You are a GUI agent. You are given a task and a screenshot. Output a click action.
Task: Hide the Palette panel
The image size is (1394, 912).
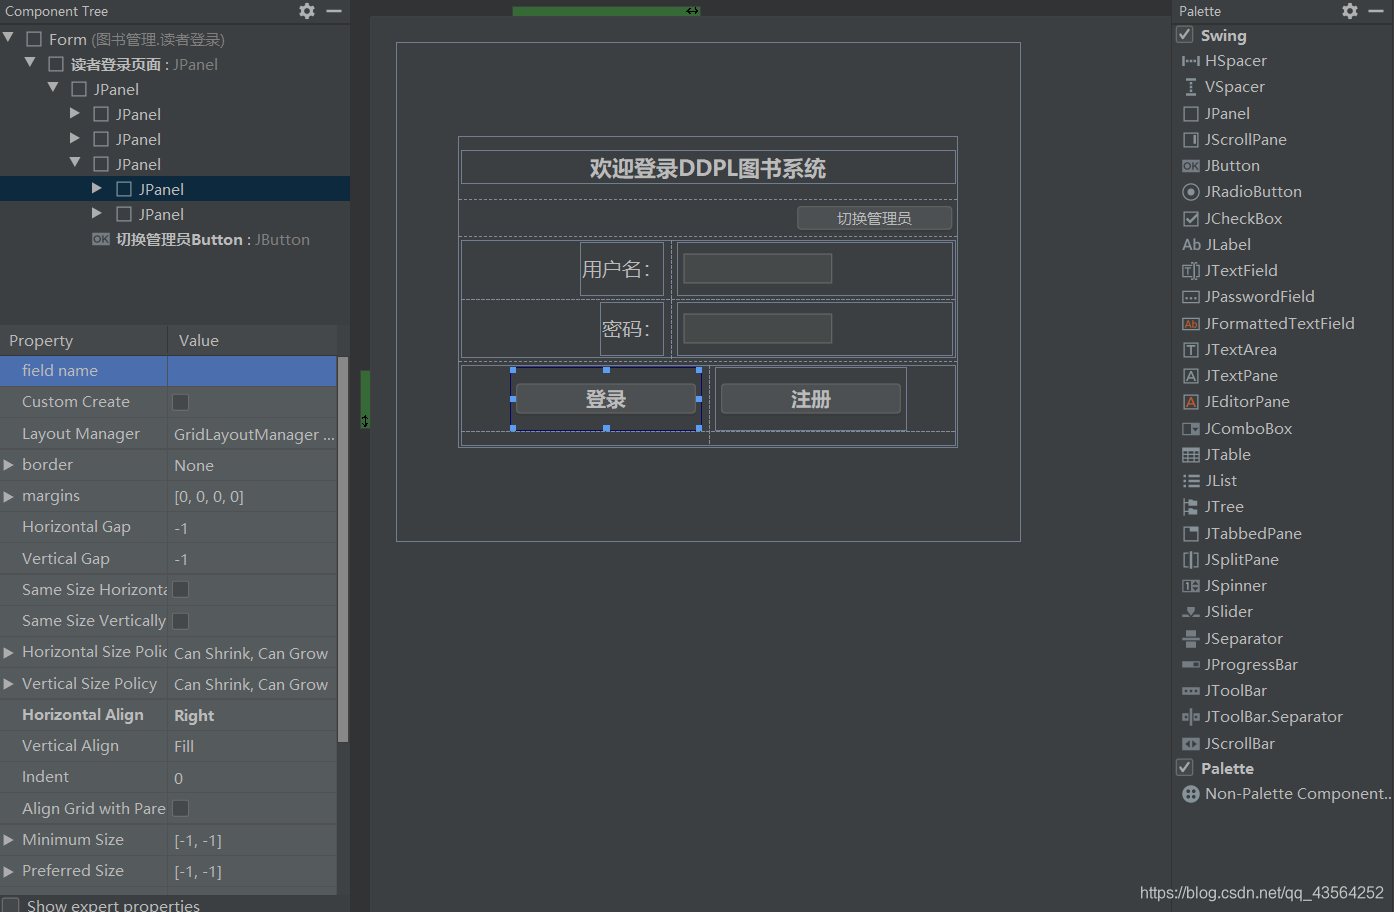click(x=1376, y=11)
